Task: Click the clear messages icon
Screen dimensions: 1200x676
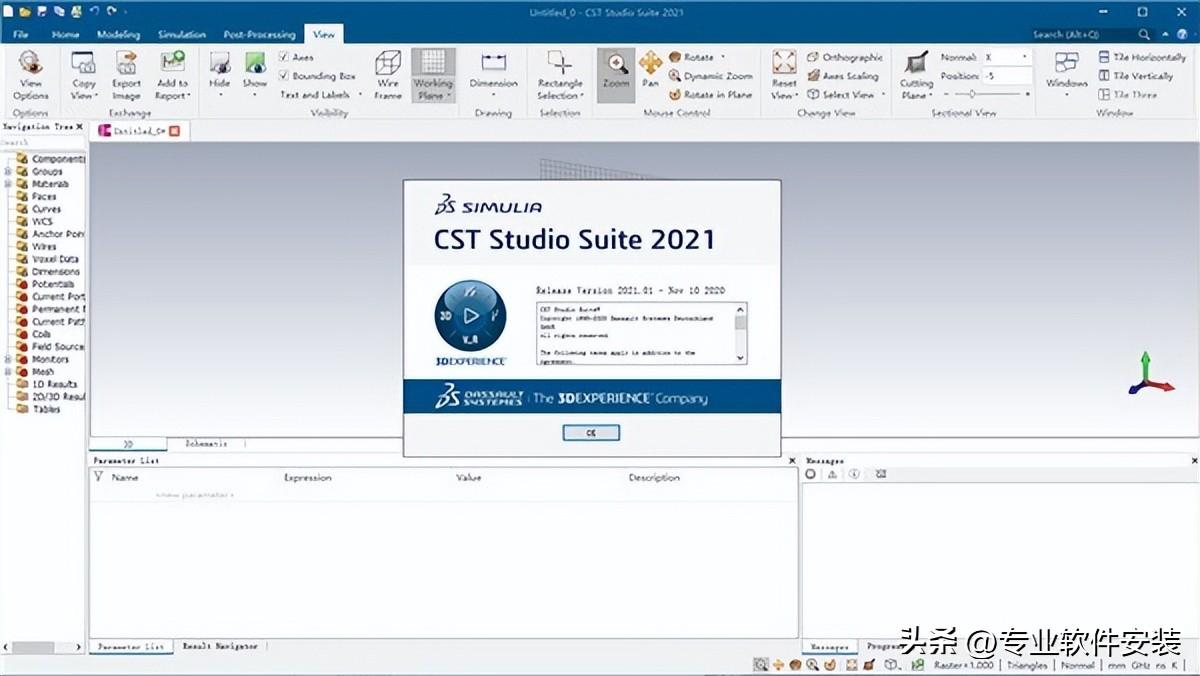Action: coord(881,475)
